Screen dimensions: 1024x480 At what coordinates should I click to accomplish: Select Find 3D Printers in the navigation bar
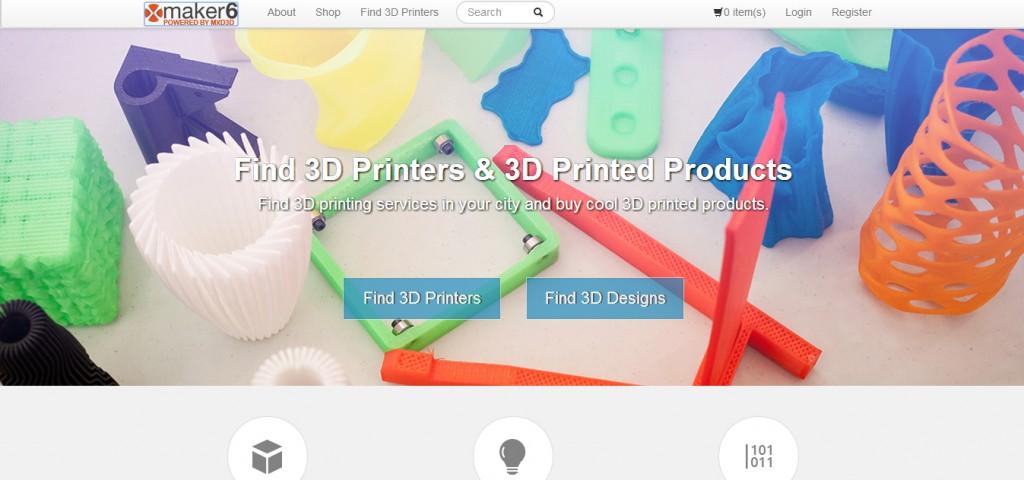399,12
